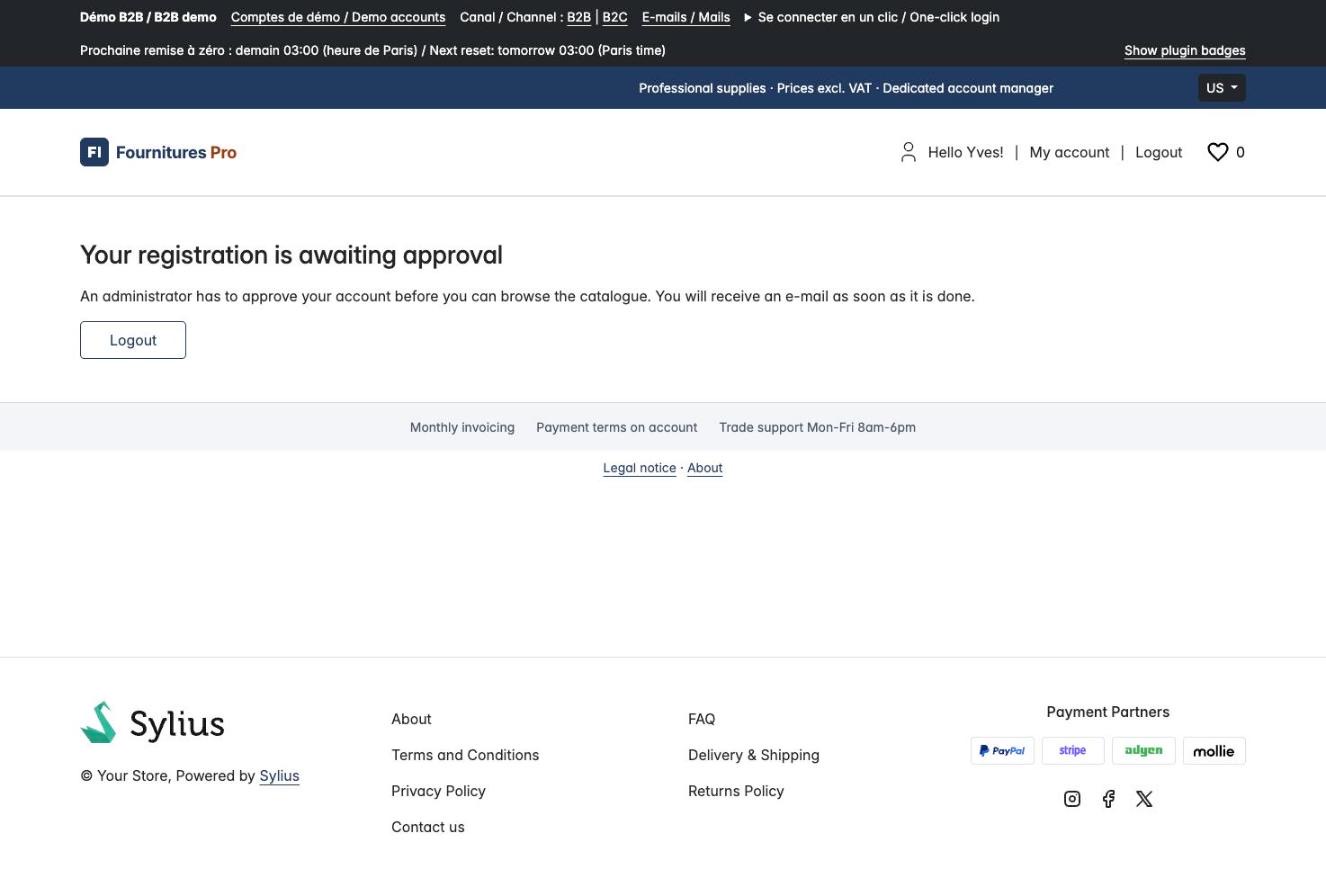This screenshot has height=896, width=1326.
Task: Open the wishlist heart icon
Action: click(x=1217, y=152)
